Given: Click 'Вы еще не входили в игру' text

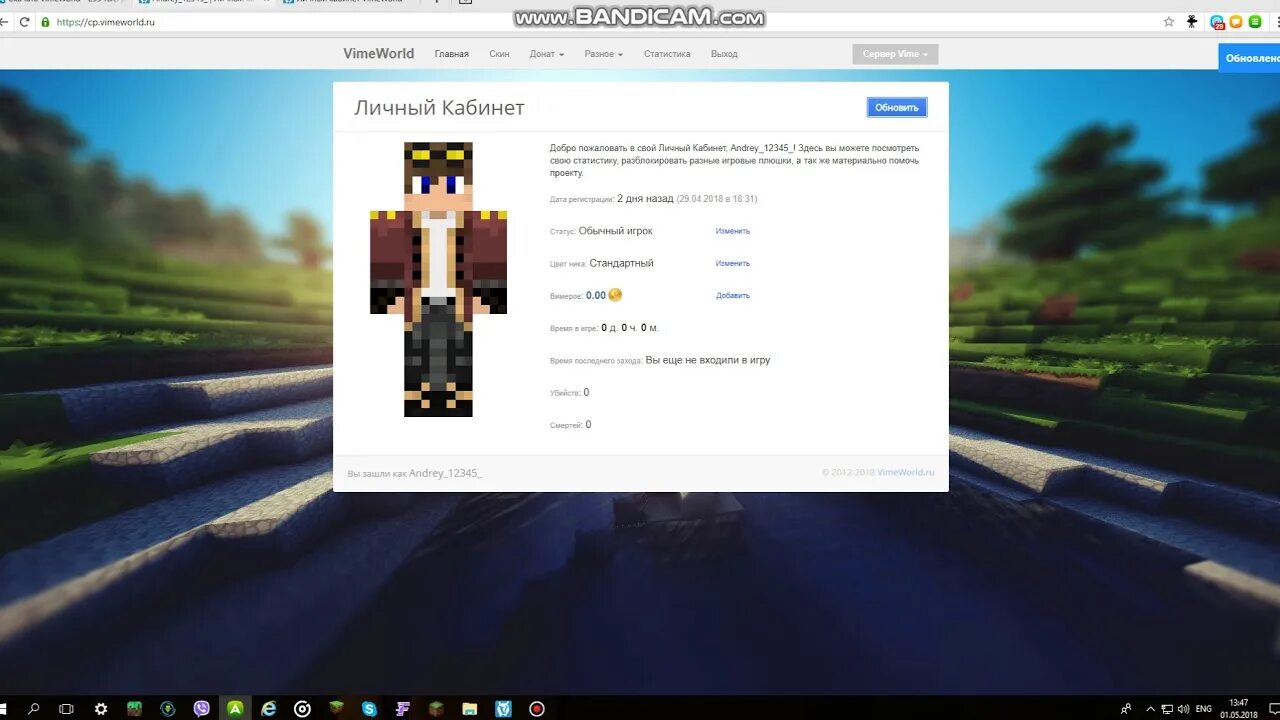Looking at the screenshot, I should click(708, 360).
